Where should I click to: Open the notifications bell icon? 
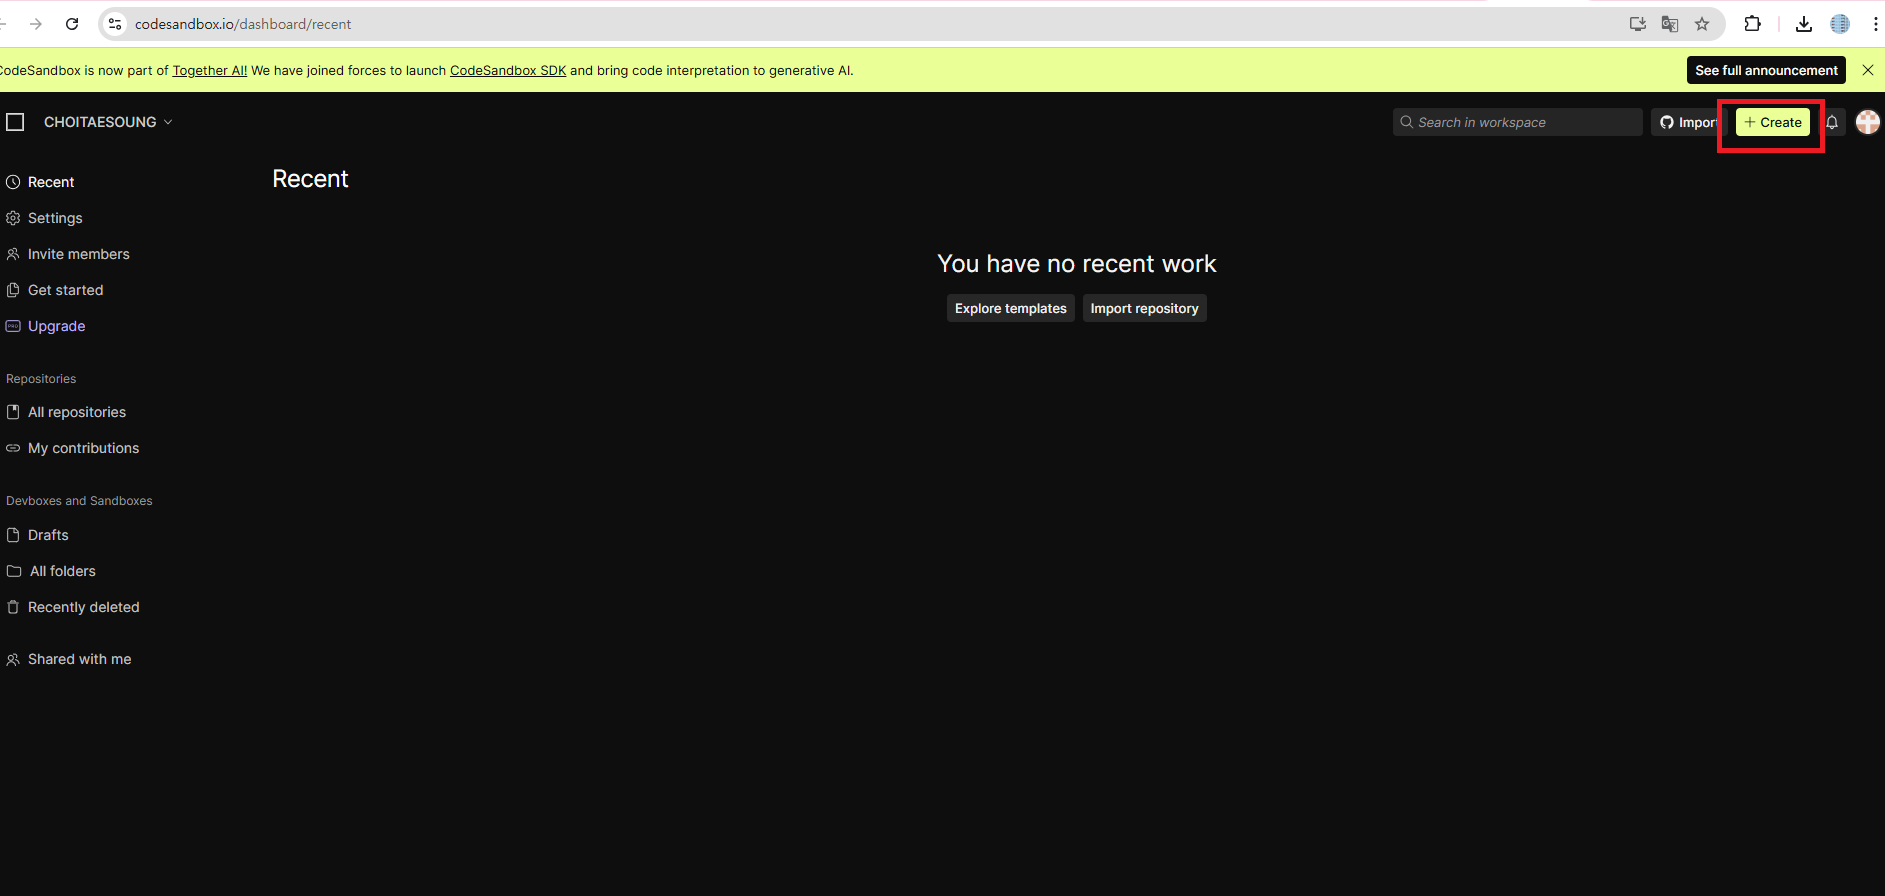[1832, 122]
